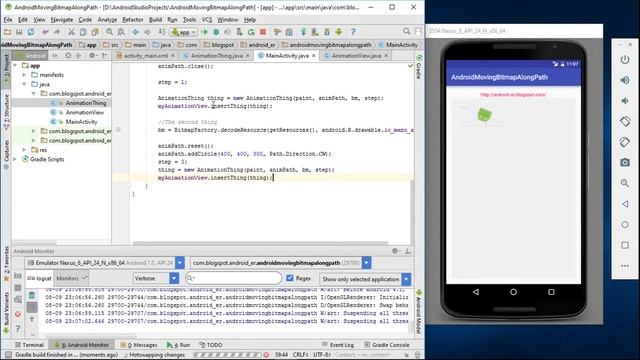Close the MainActivity.java tab
Image resolution: width=640 pixels, height=360 pixels.
pyautogui.click(x=313, y=56)
